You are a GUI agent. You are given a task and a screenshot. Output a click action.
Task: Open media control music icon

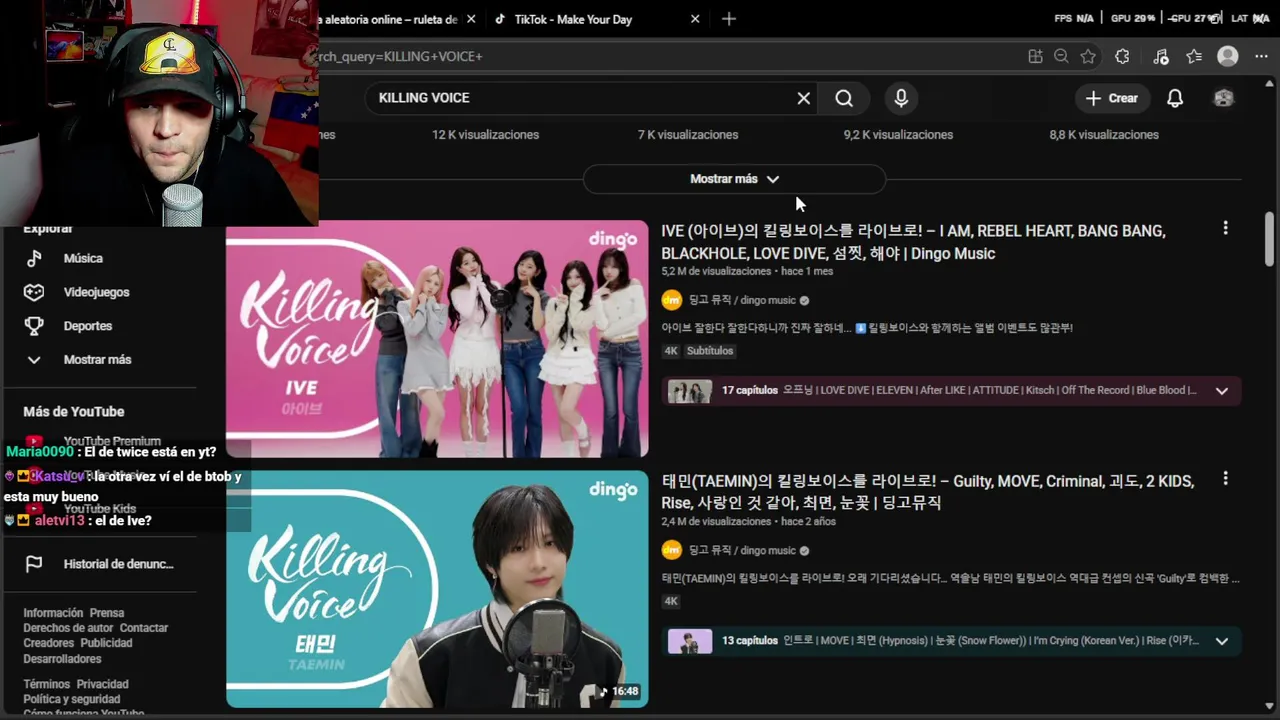pos(1160,57)
